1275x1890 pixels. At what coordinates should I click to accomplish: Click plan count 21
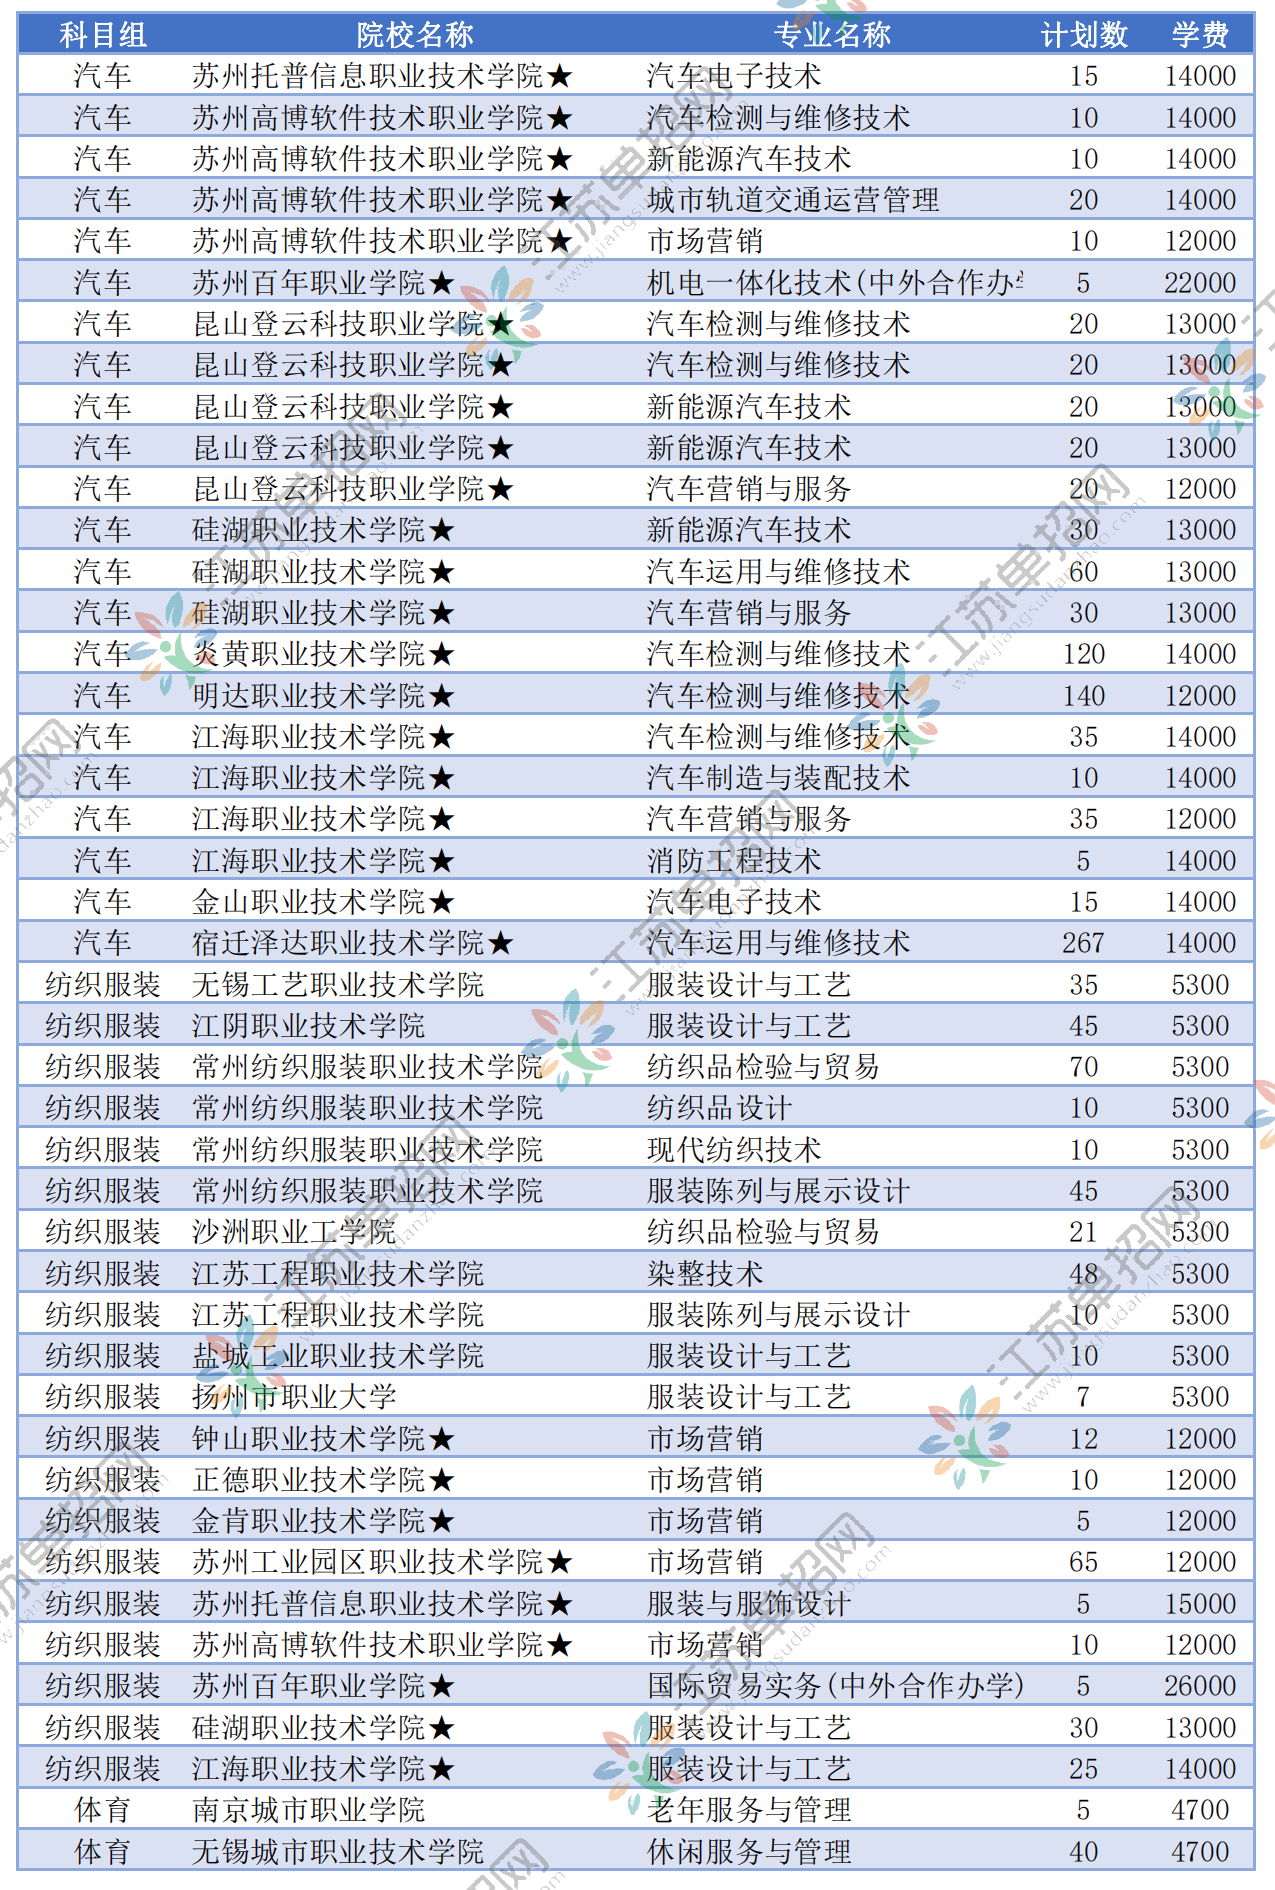[x=1084, y=1232]
